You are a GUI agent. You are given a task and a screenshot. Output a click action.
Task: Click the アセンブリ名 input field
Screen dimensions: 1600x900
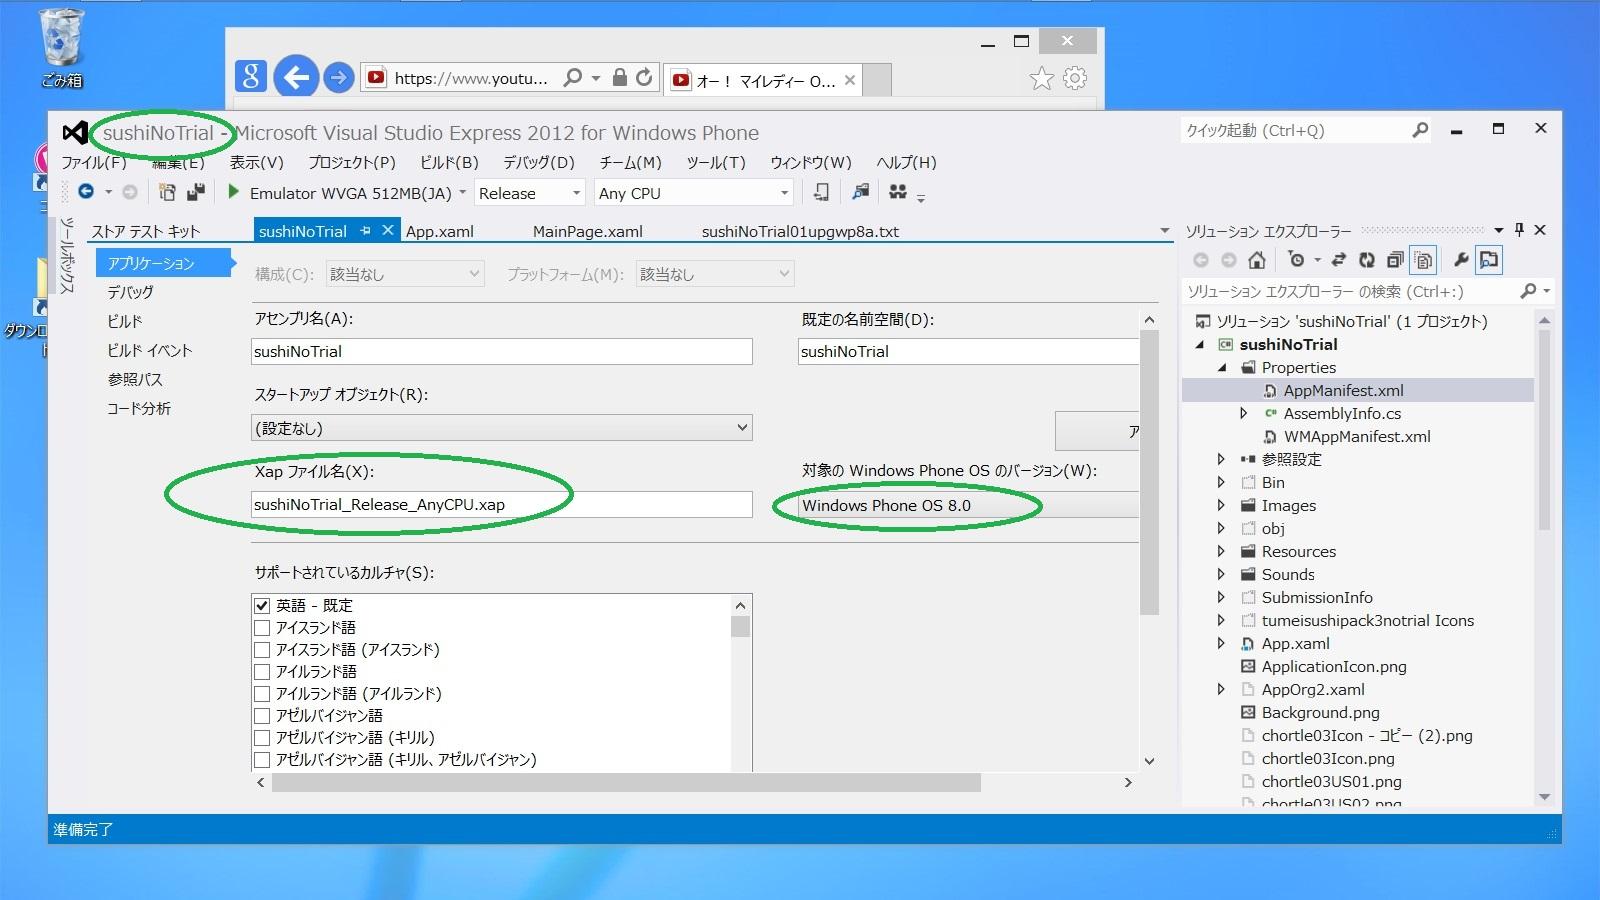click(x=502, y=351)
